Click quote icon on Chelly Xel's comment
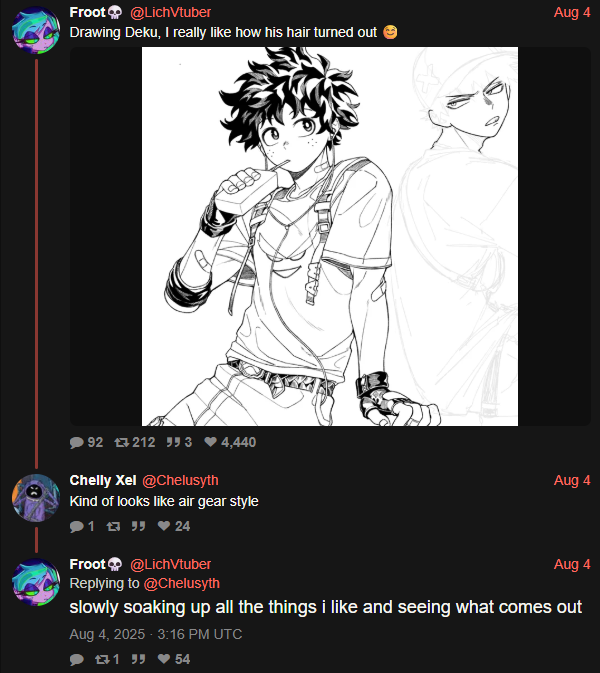Image resolution: width=600 pixels, height=673 pixels. tap(138, 526)
